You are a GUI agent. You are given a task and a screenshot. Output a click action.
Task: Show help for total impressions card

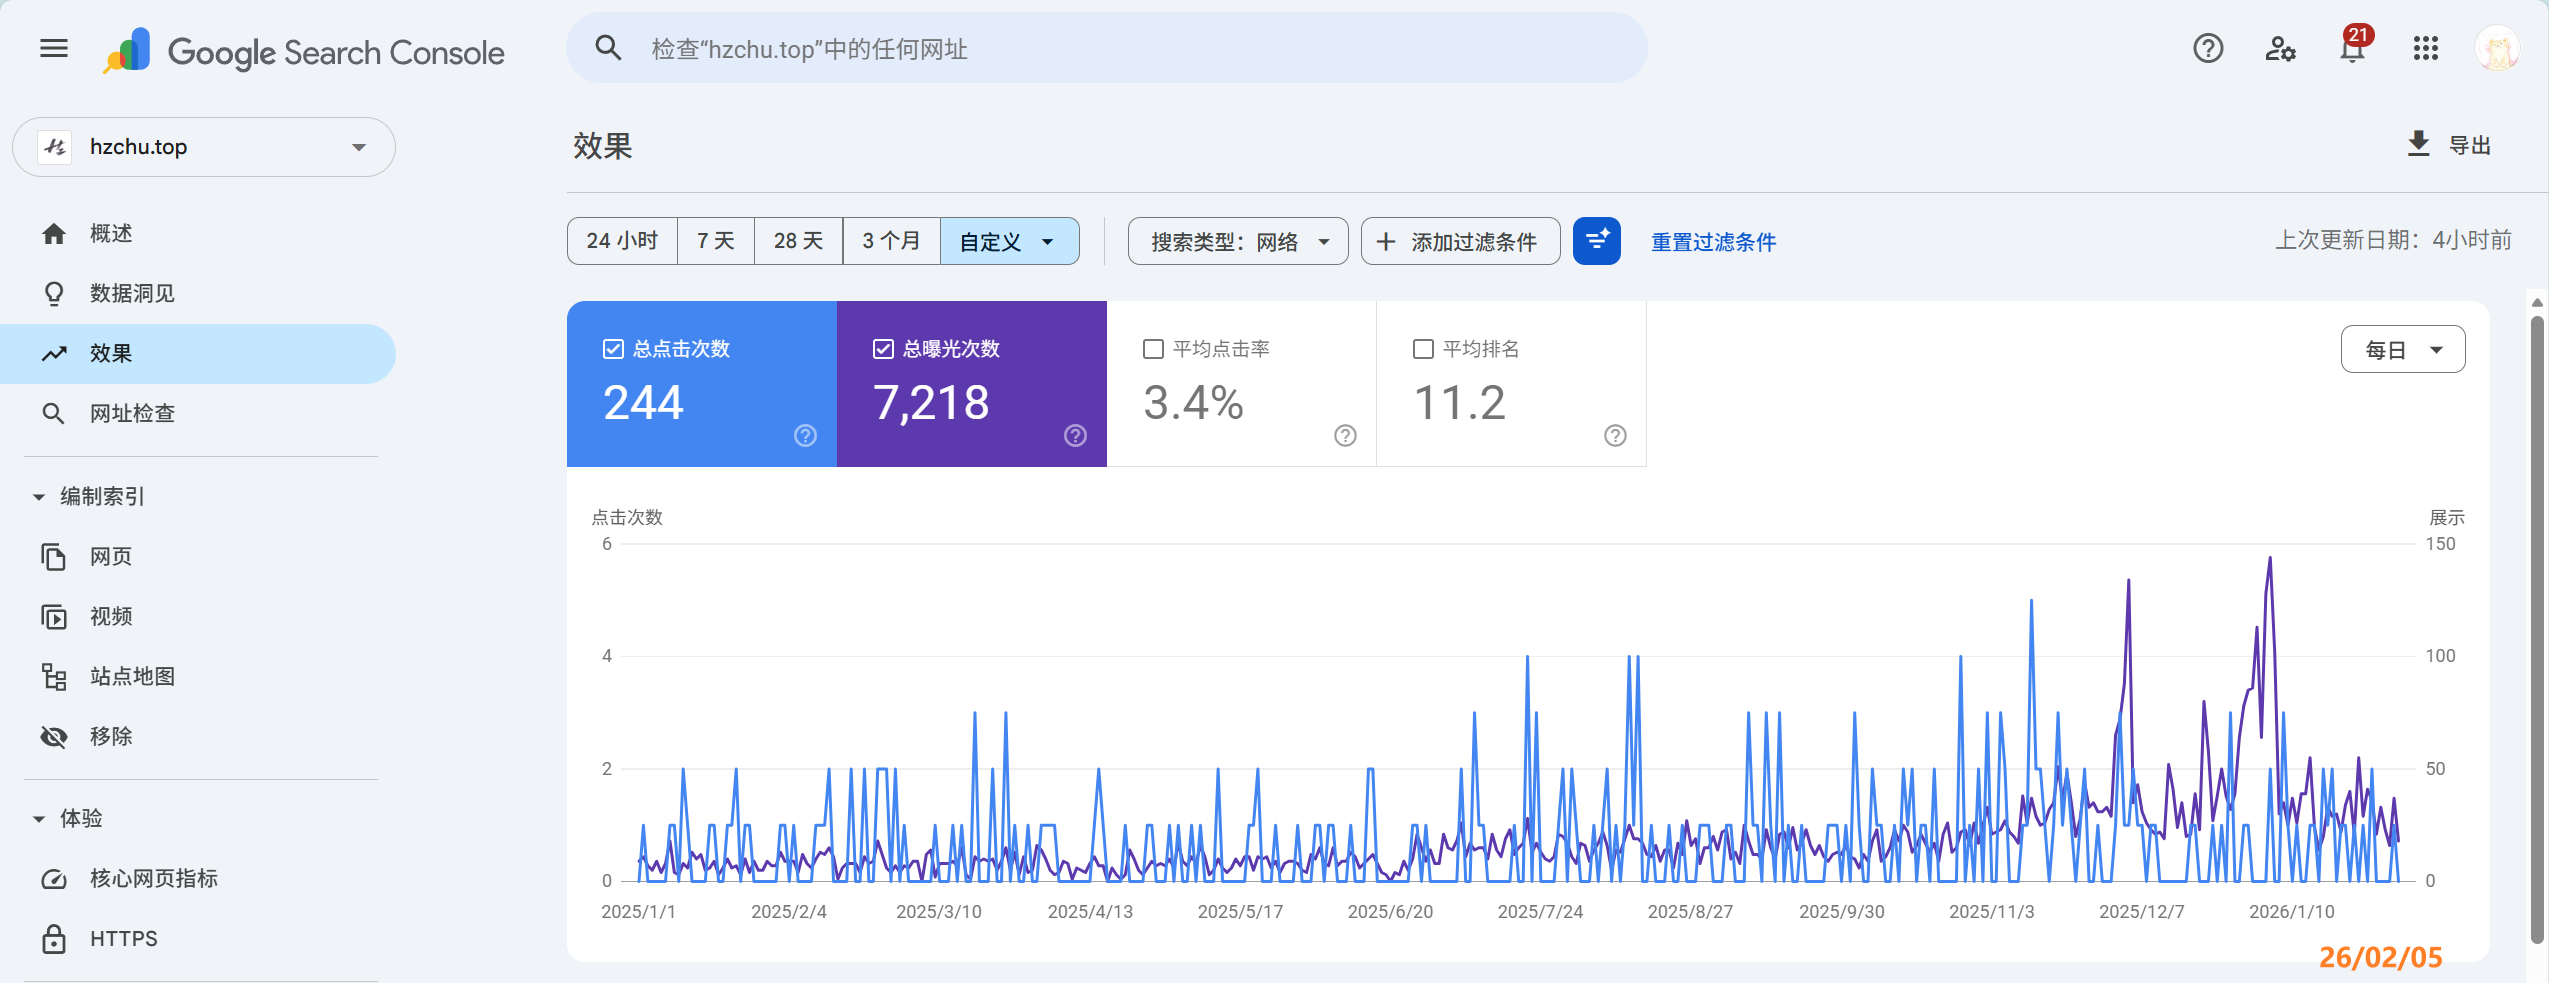1075,435
